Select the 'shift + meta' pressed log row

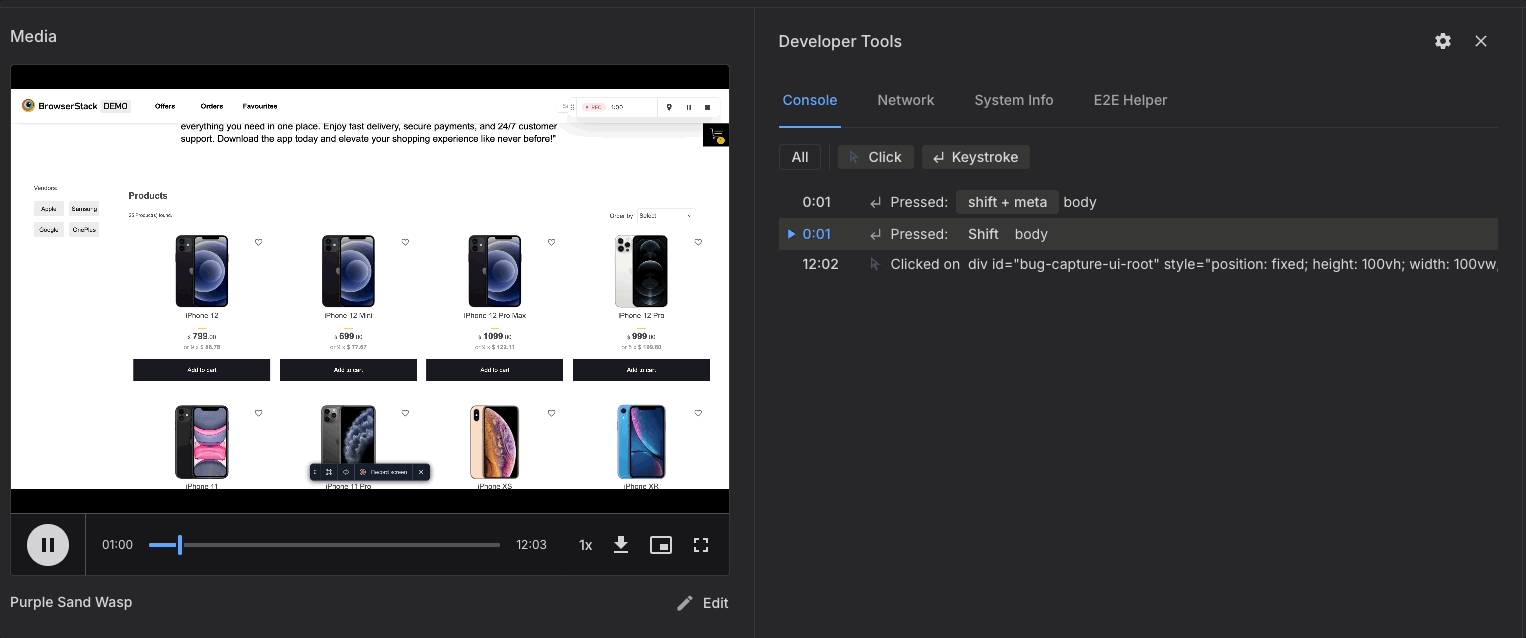[1138, 202]
